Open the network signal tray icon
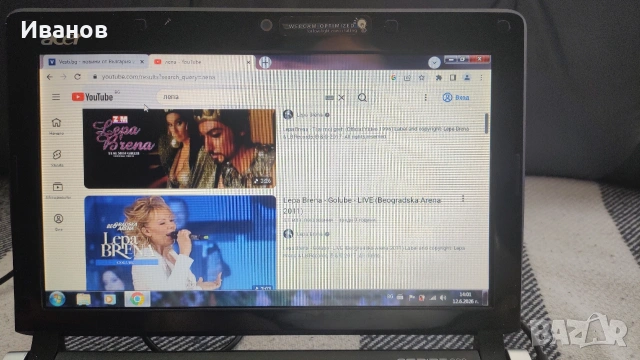The width and height of the screenshot is (640, 360). point(433,298)
